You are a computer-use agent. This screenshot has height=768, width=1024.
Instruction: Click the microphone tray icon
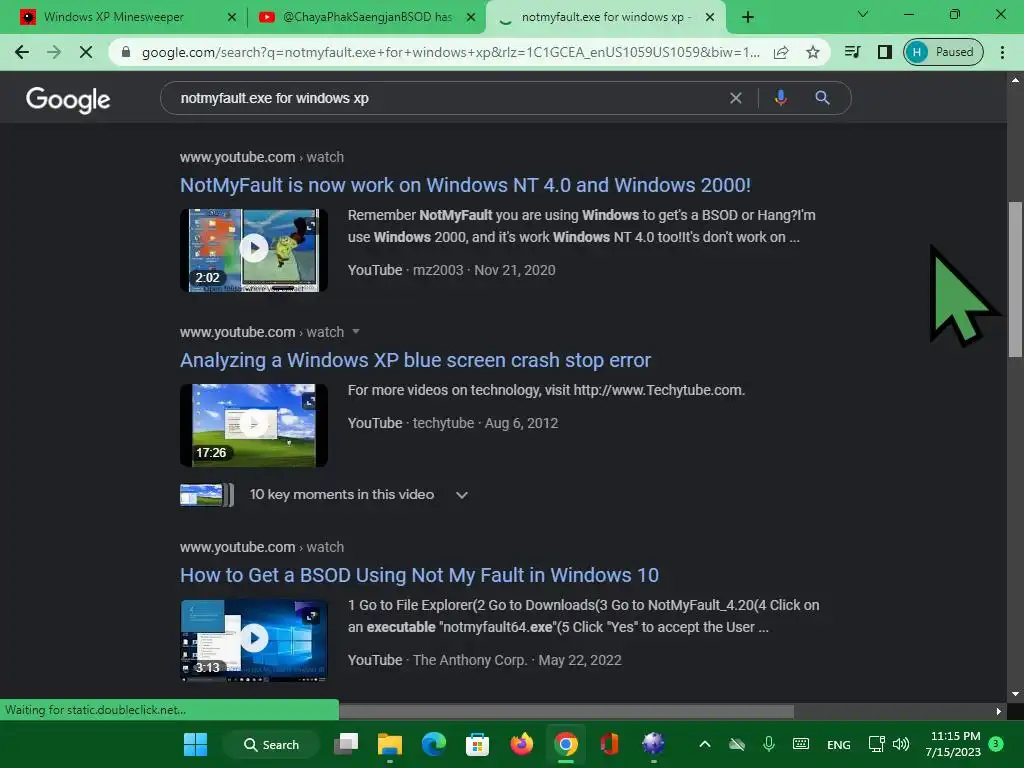coord(769,744)
